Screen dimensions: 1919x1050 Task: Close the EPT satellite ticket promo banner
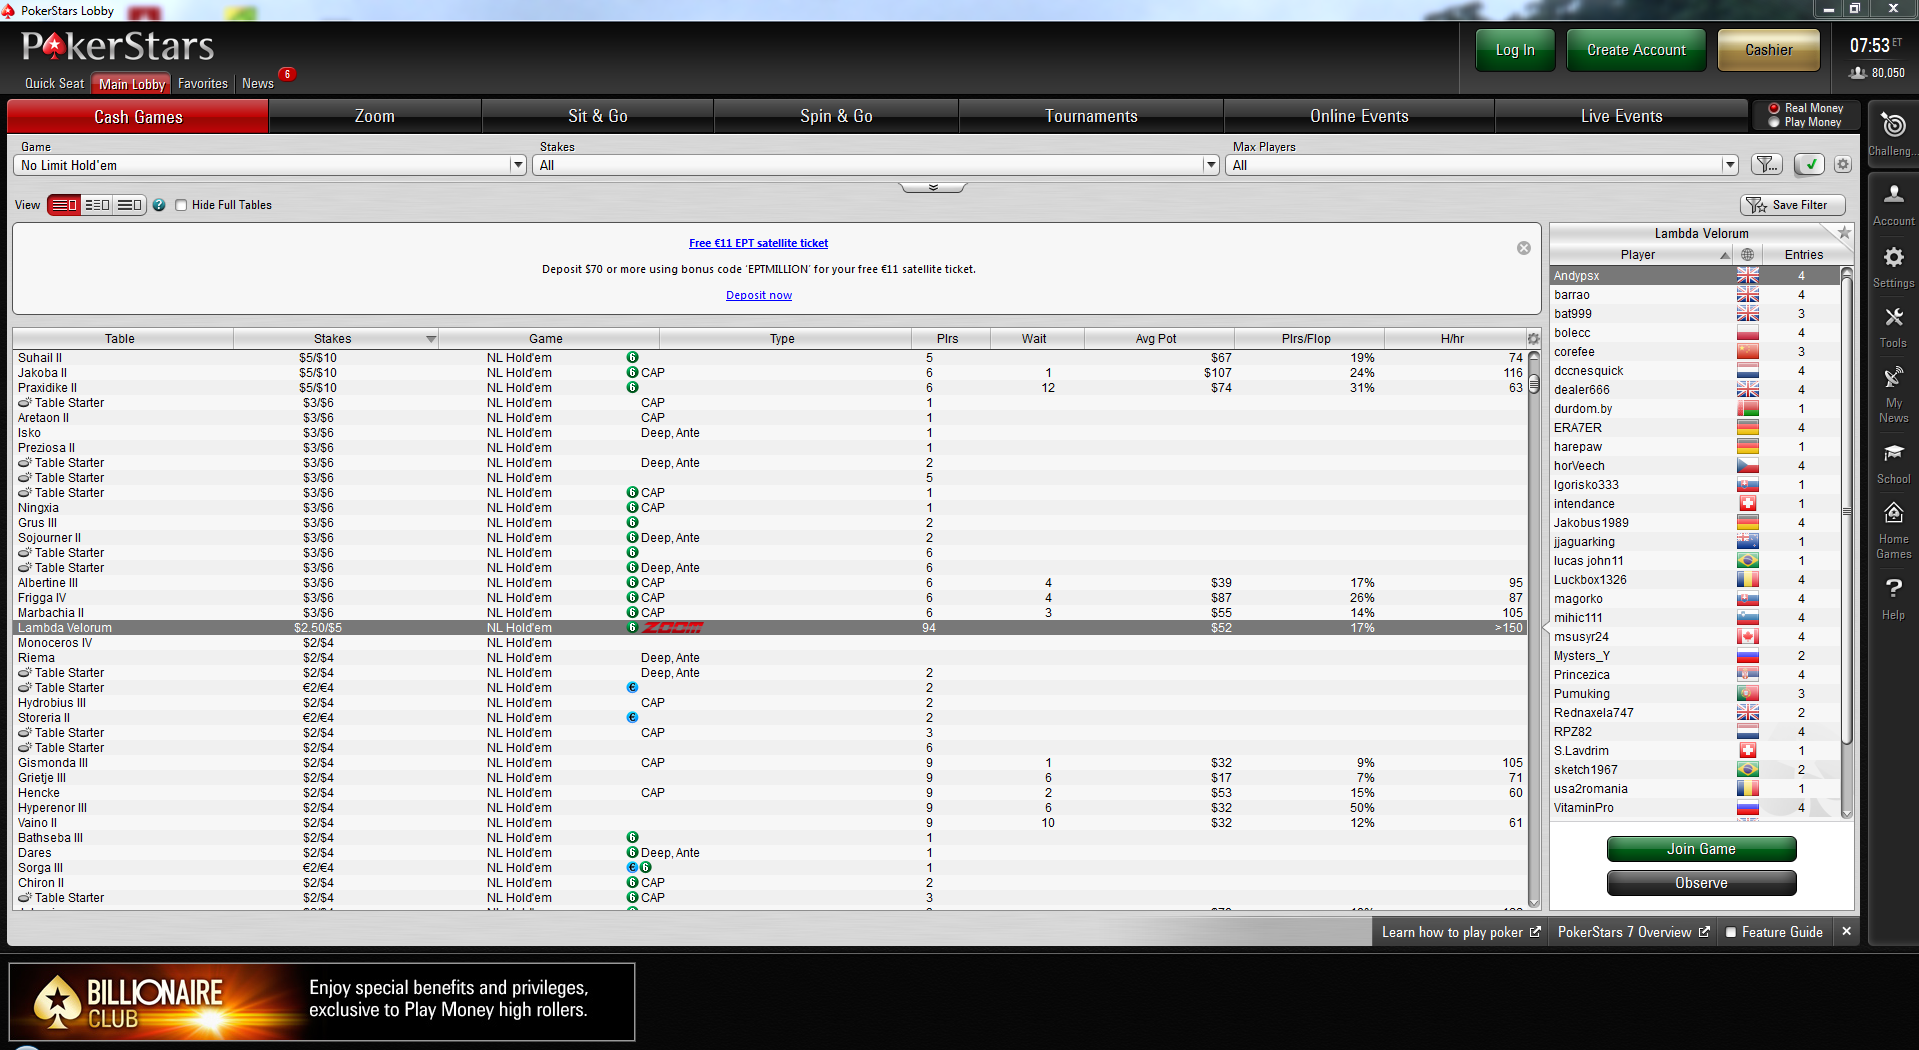coord(1524,248)
